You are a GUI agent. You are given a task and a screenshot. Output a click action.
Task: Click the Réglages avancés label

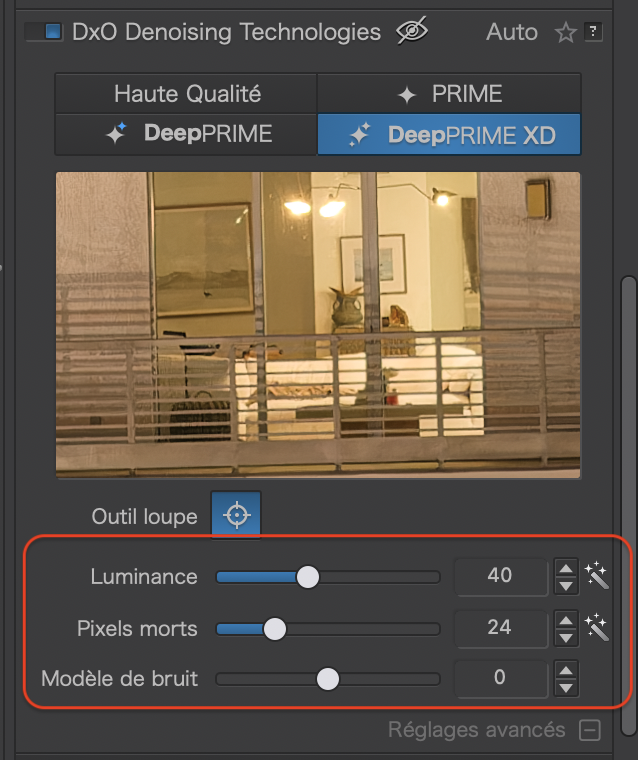click(x=477, y=730)
